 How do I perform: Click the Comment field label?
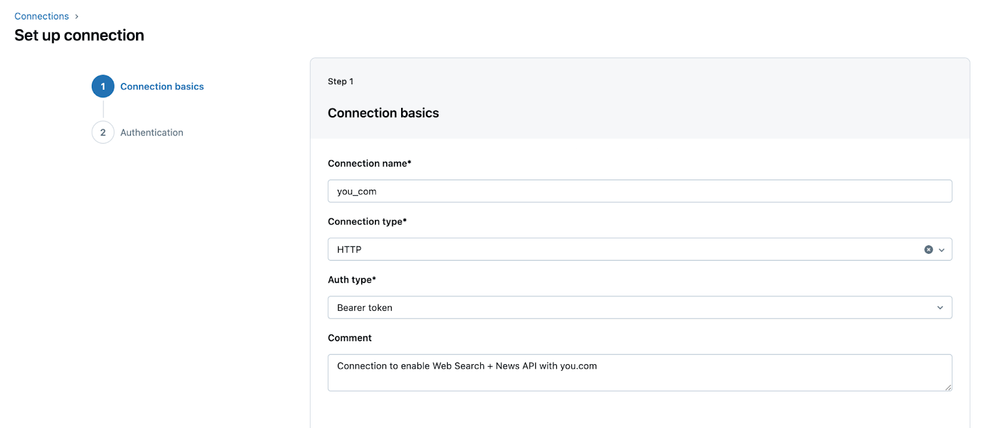(x=349, y=338)
